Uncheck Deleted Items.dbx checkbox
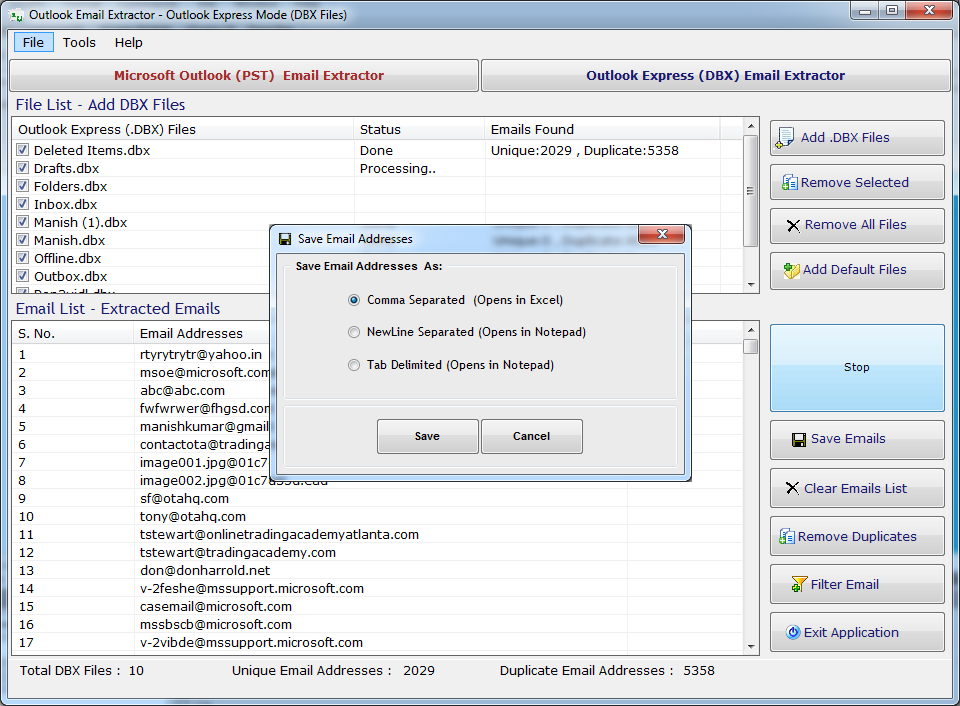This screenshot has height=706, width=960. (x=23, y=149)
